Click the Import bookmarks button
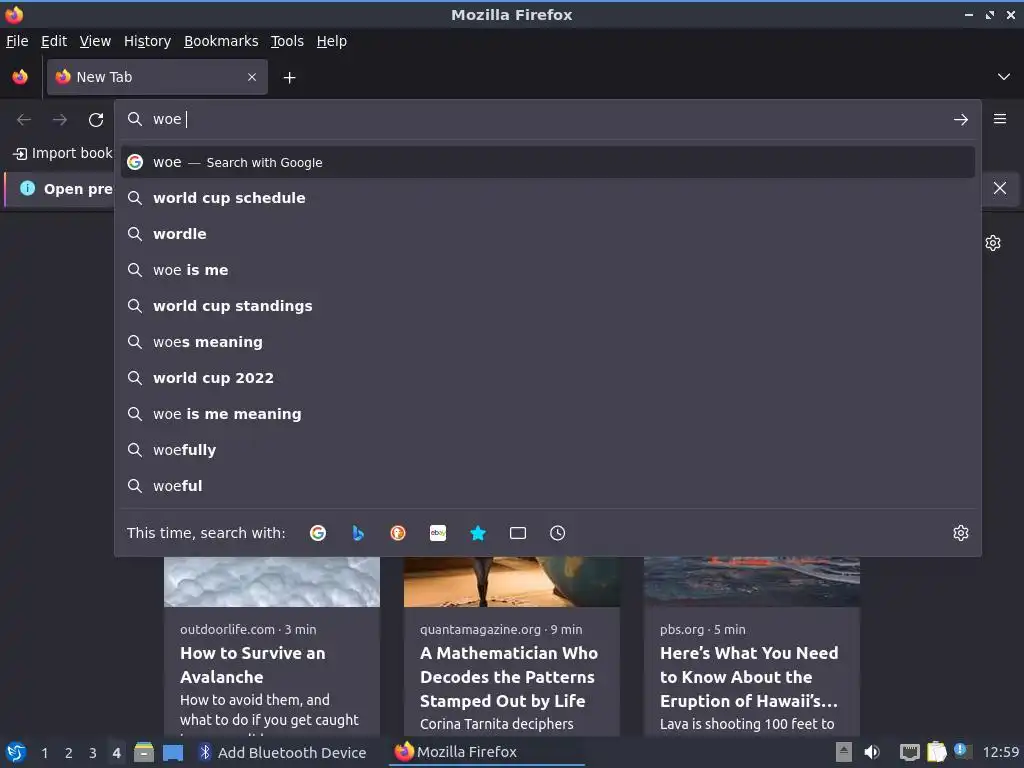 pyautogui.click(x=63, y=153)
